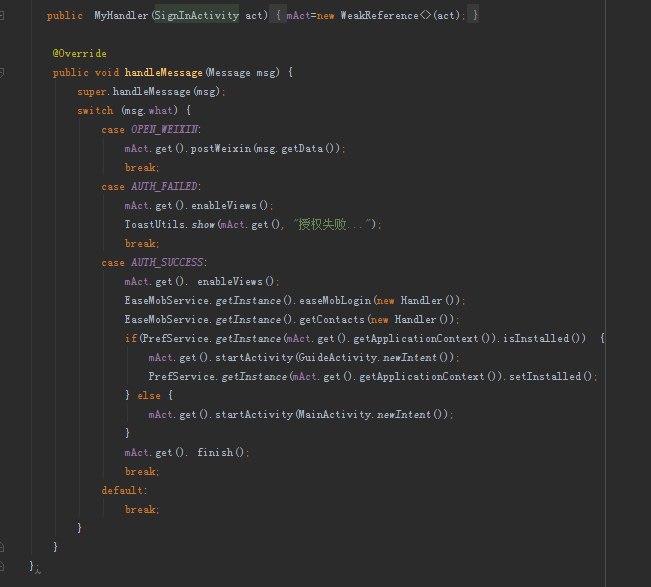Click fold-end marker beside final "};" line

[2, 566]
